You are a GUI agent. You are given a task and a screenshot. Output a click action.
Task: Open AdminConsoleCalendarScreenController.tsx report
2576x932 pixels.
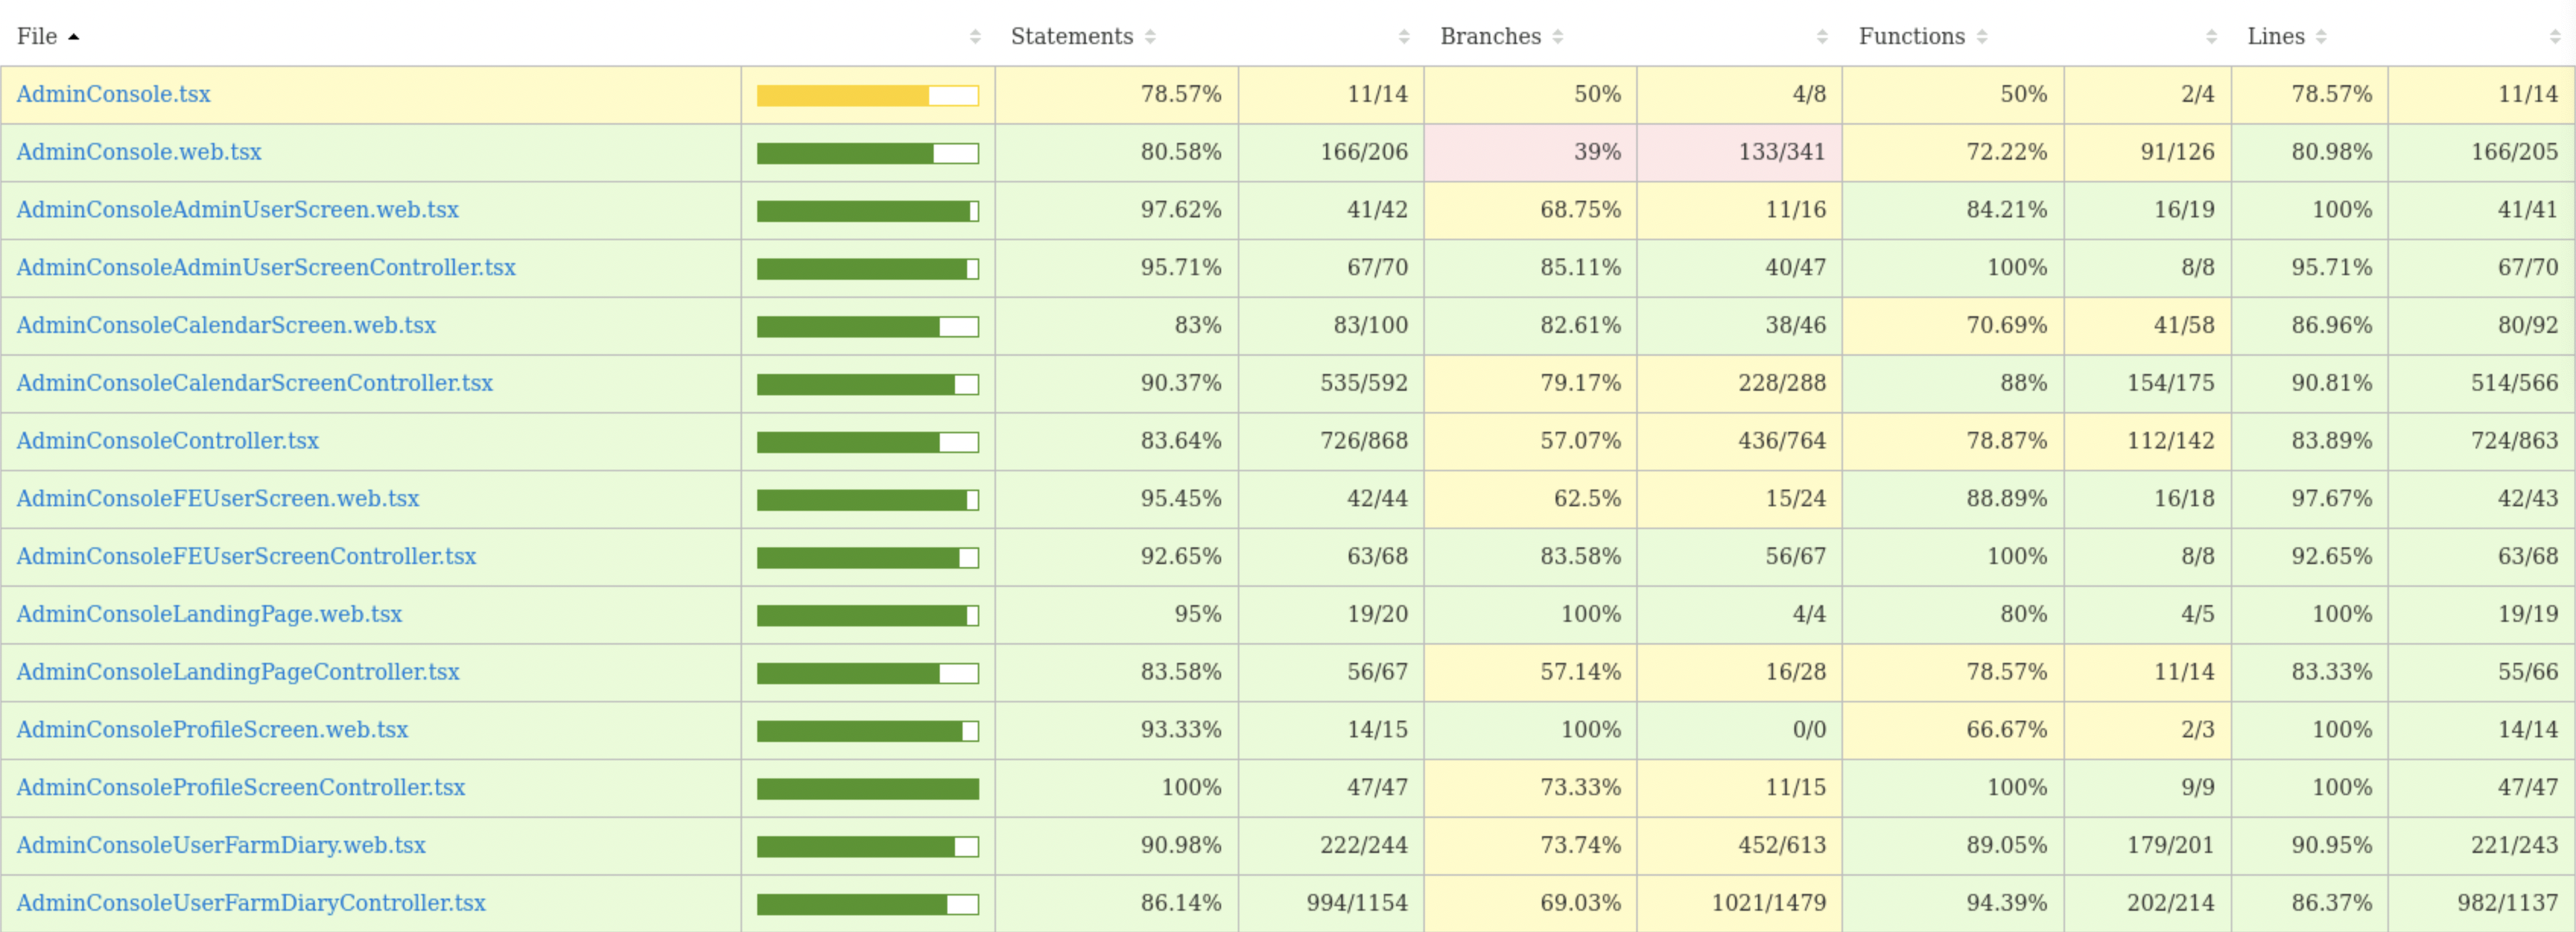pyautogui.click(x=254, y=383)
